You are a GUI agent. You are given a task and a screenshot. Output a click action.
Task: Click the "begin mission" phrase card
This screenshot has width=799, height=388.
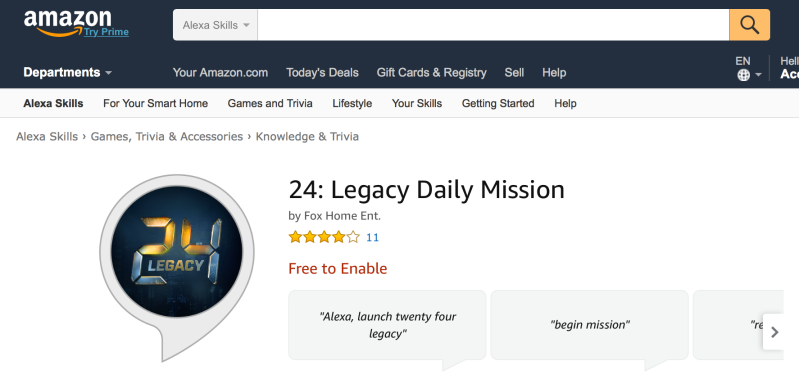[590, 325]
